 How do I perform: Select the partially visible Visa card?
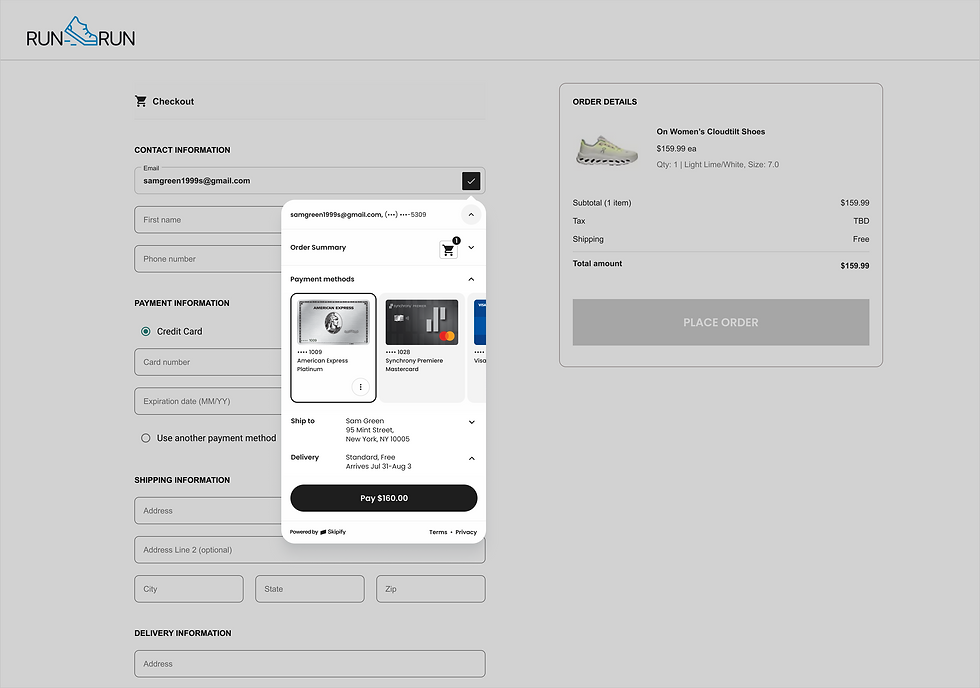pos(478,347)
